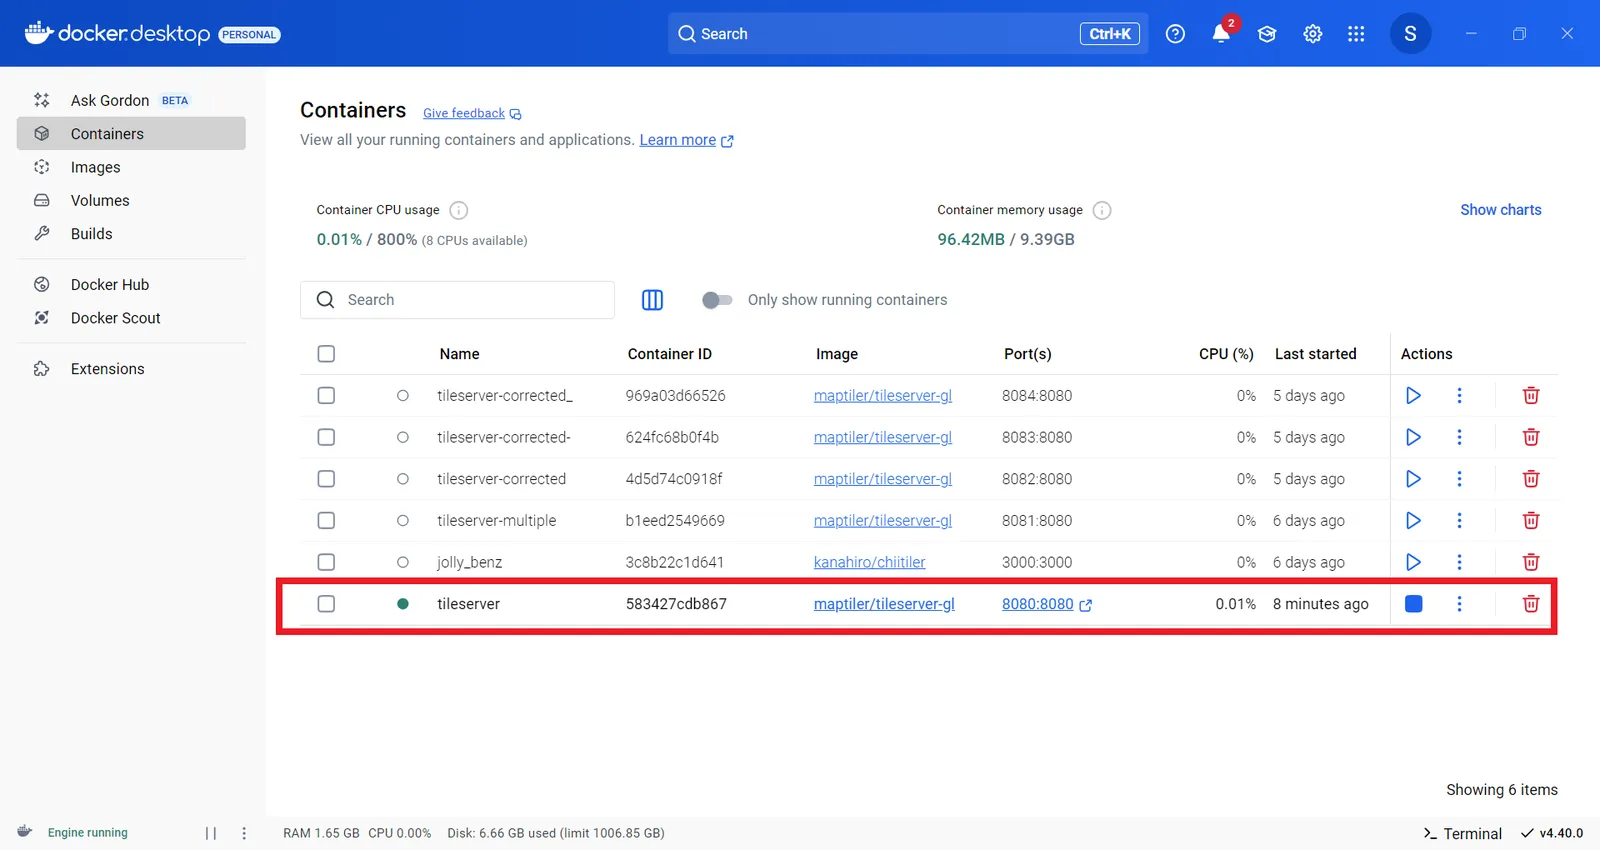1600x850 pixels.
Task: Click the Learn more link
Action: (686, 140)
